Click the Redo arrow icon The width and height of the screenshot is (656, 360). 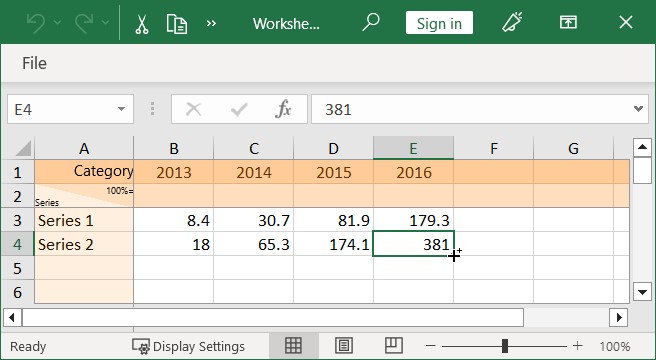click(x=84, y=23)
